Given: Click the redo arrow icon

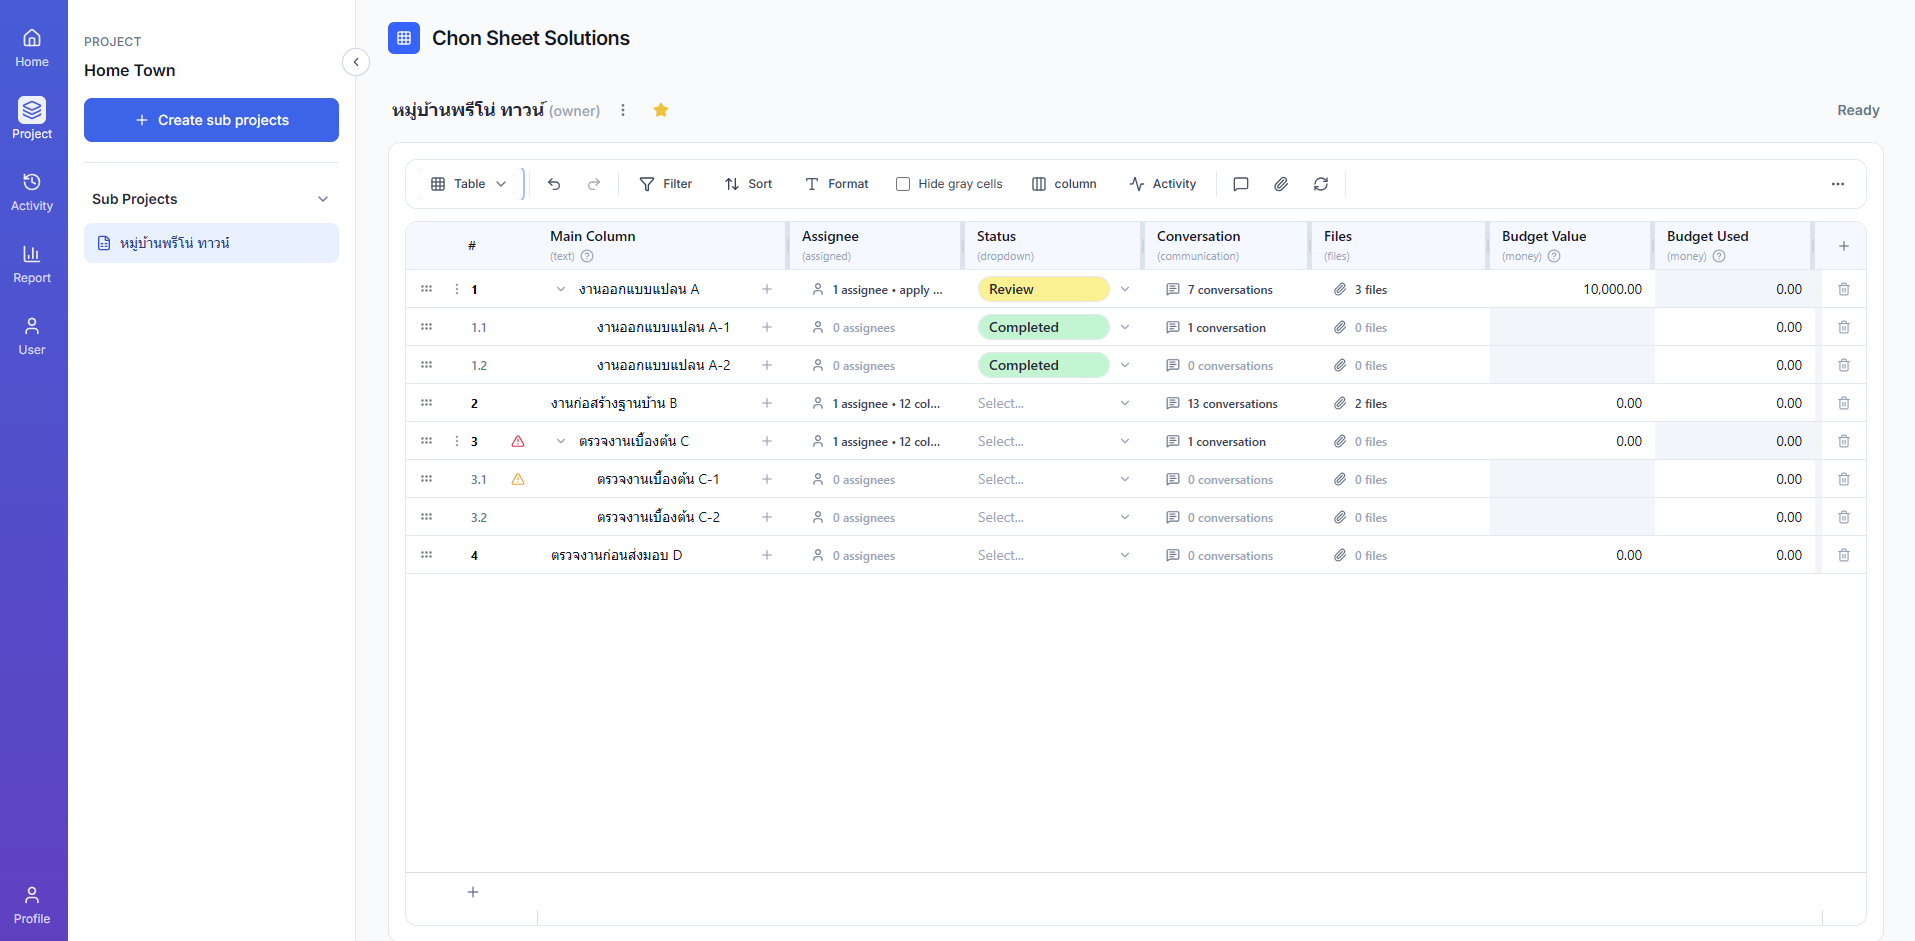Looking at the screenshot, I should [x=594, y=184].
